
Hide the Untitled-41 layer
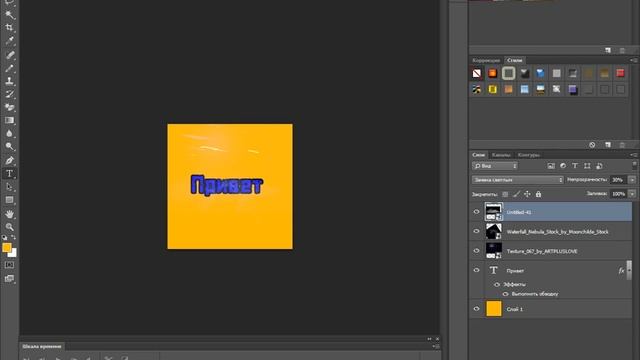click(476, 212)
